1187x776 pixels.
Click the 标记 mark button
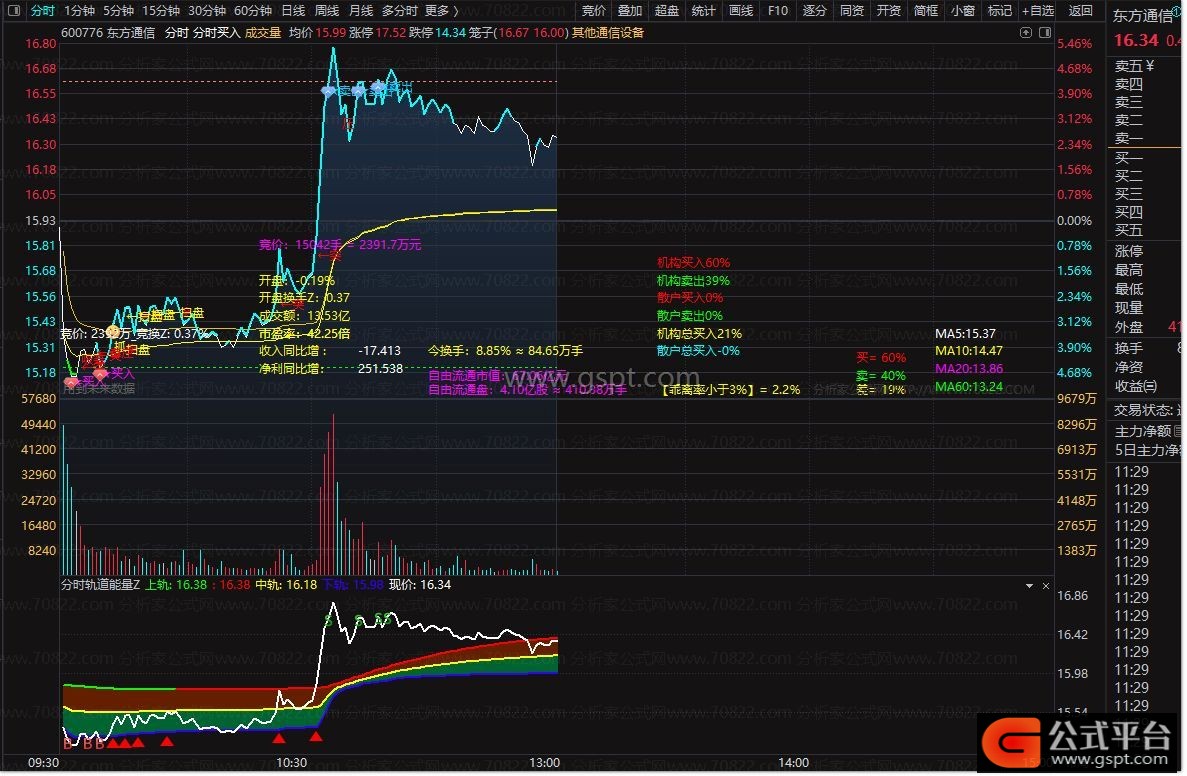pos(999,11)
